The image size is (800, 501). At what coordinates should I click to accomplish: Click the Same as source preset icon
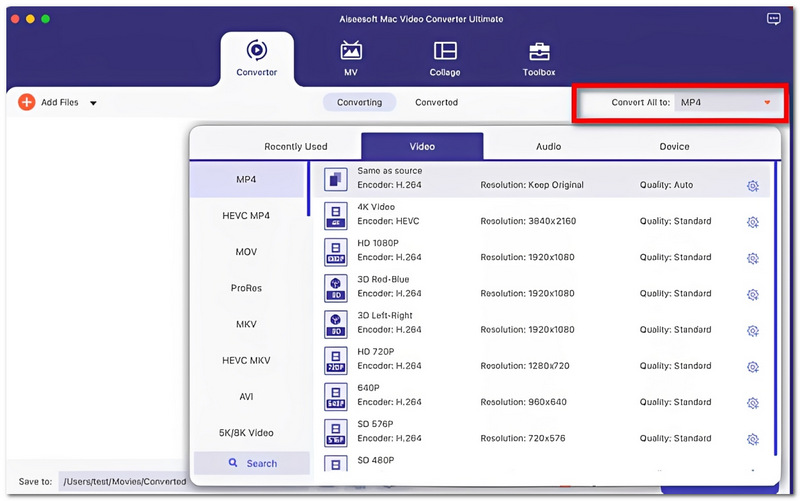pos(336,180)
